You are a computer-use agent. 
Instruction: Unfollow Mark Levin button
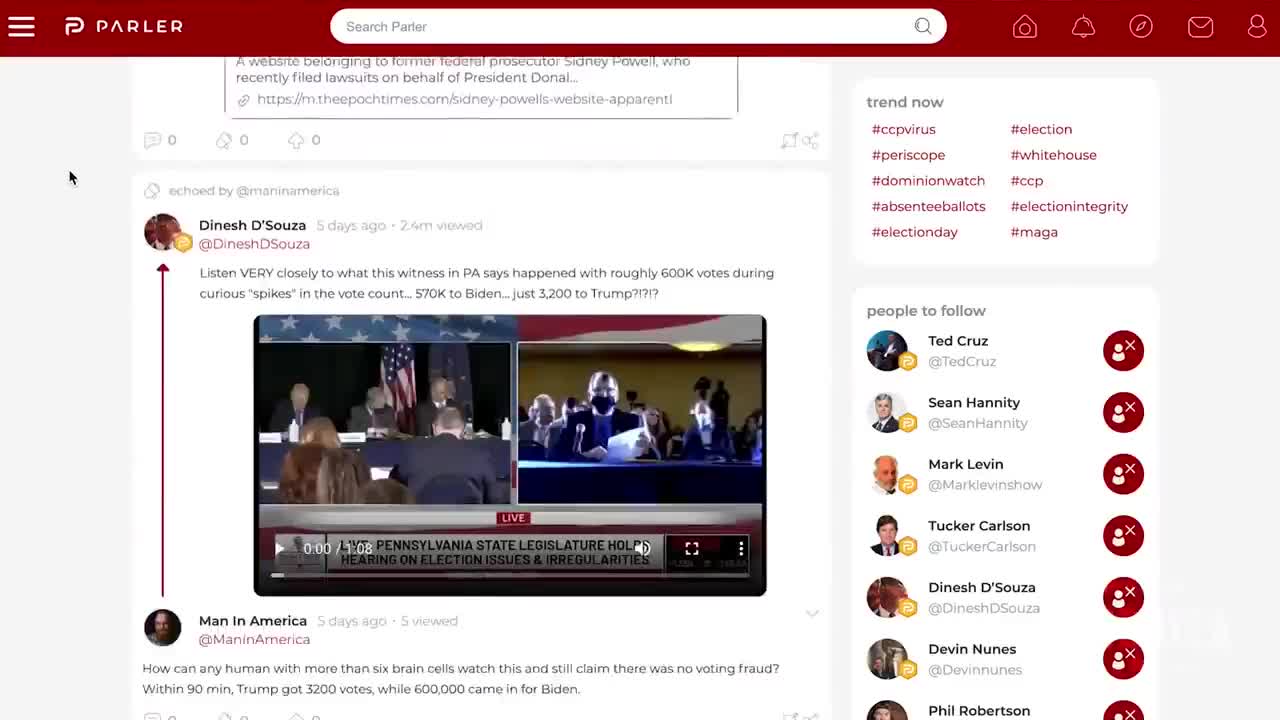(x=1123, y=474)
